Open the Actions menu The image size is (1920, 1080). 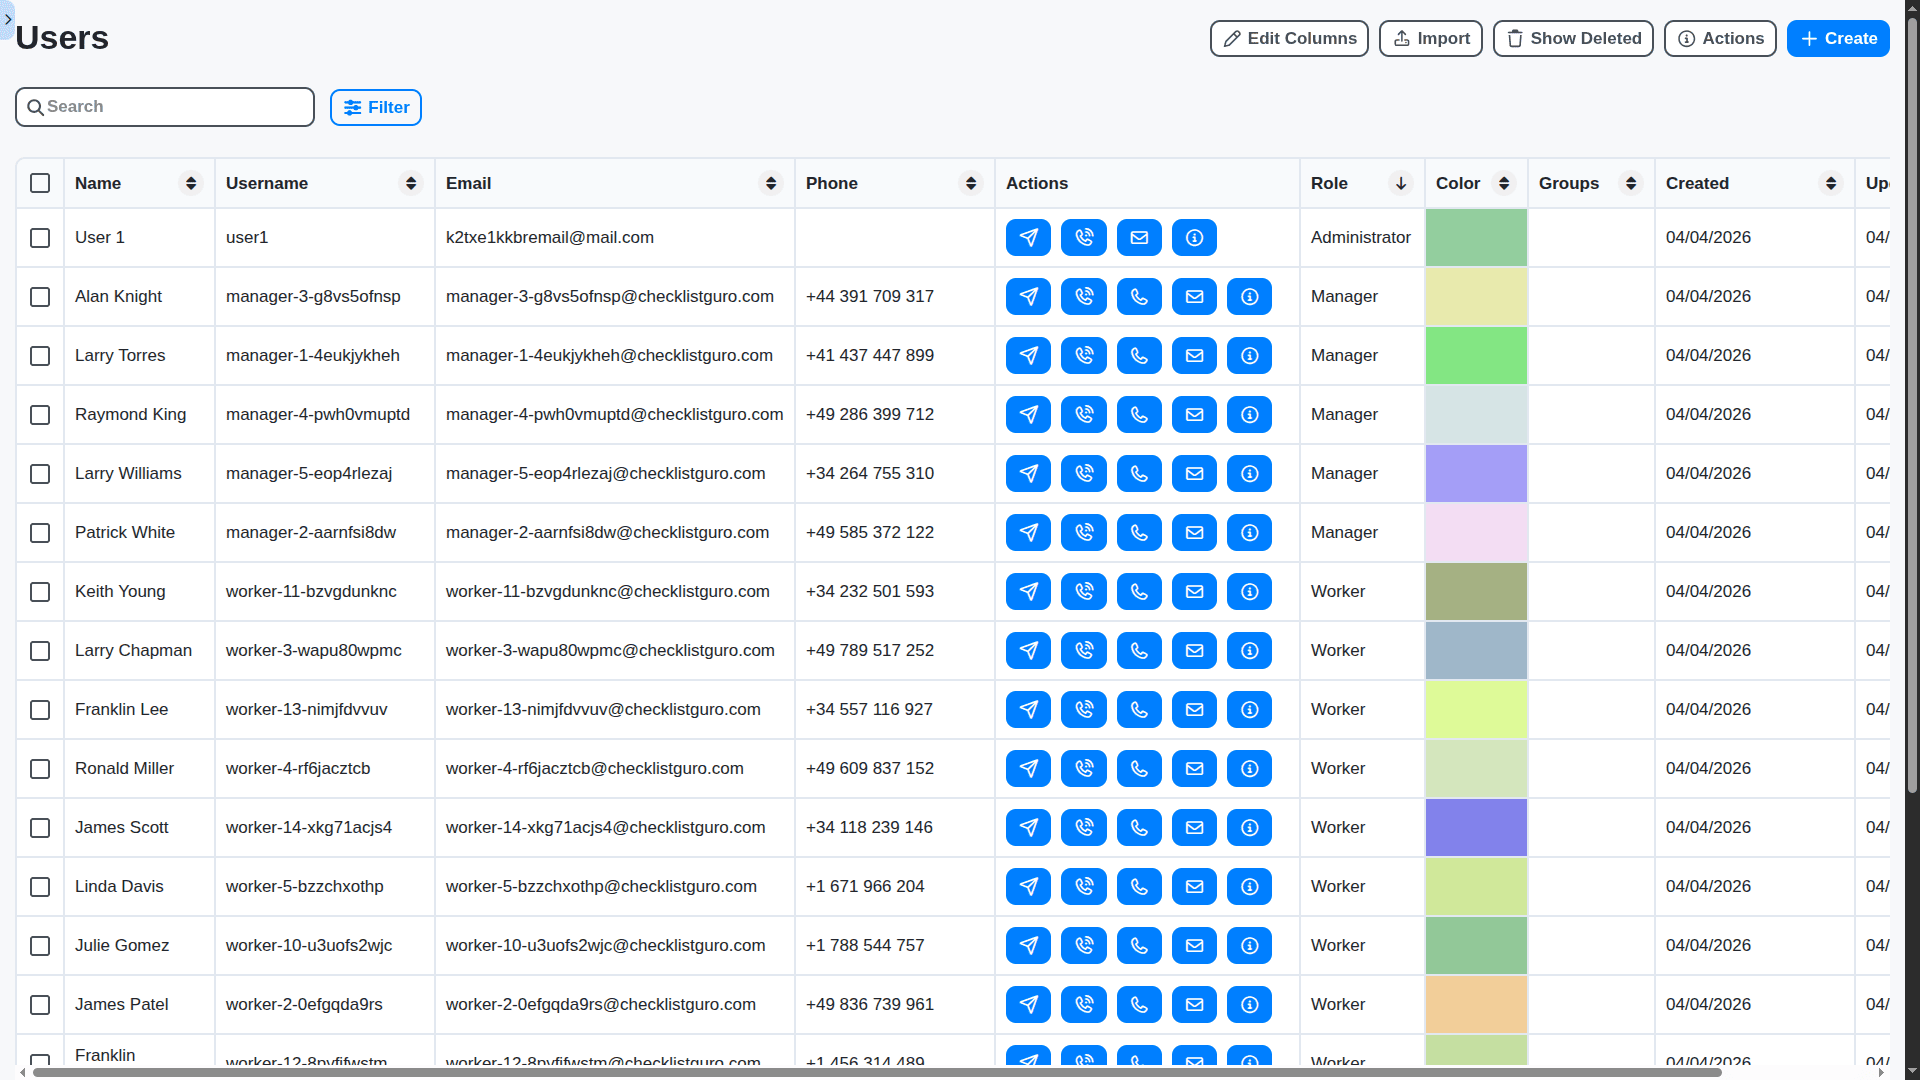coord(1719,38)
